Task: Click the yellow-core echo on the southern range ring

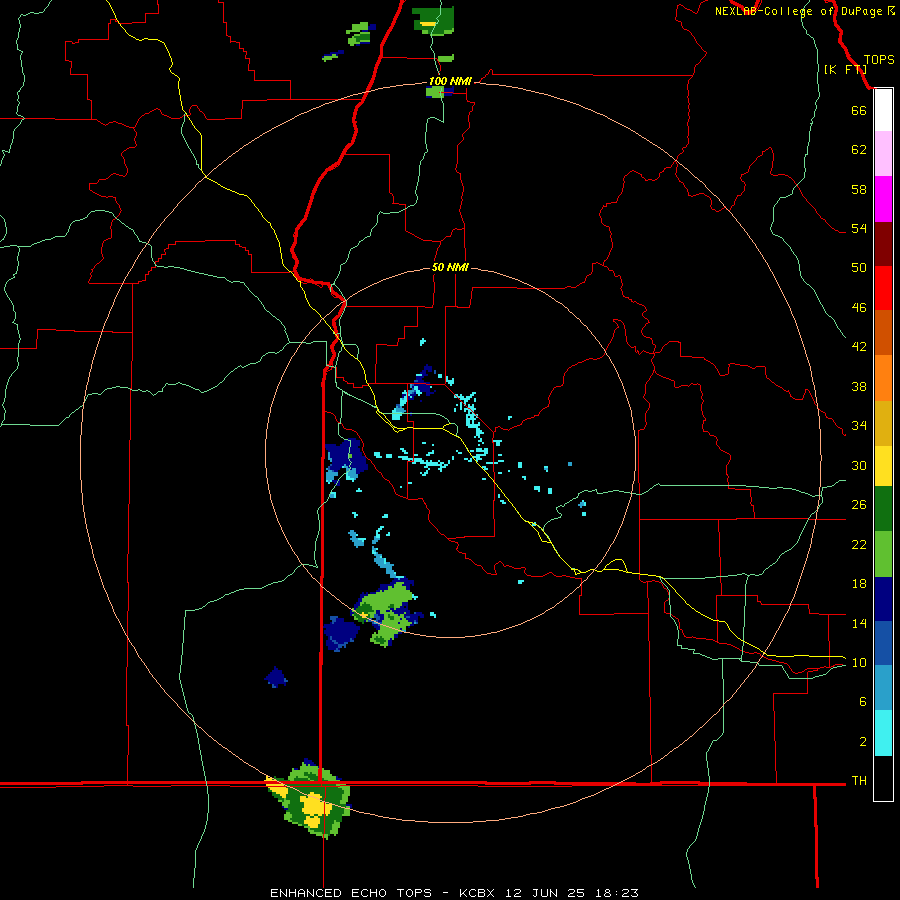Action: point(310,800)
